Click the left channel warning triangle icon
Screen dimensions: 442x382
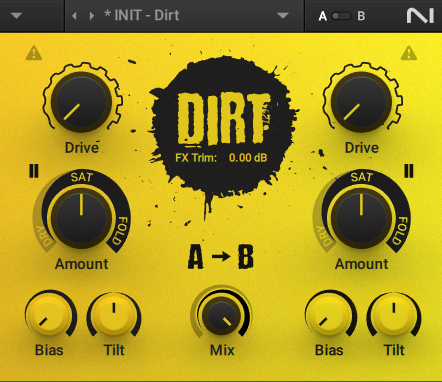pyautogui.click(x=34, y=53)
